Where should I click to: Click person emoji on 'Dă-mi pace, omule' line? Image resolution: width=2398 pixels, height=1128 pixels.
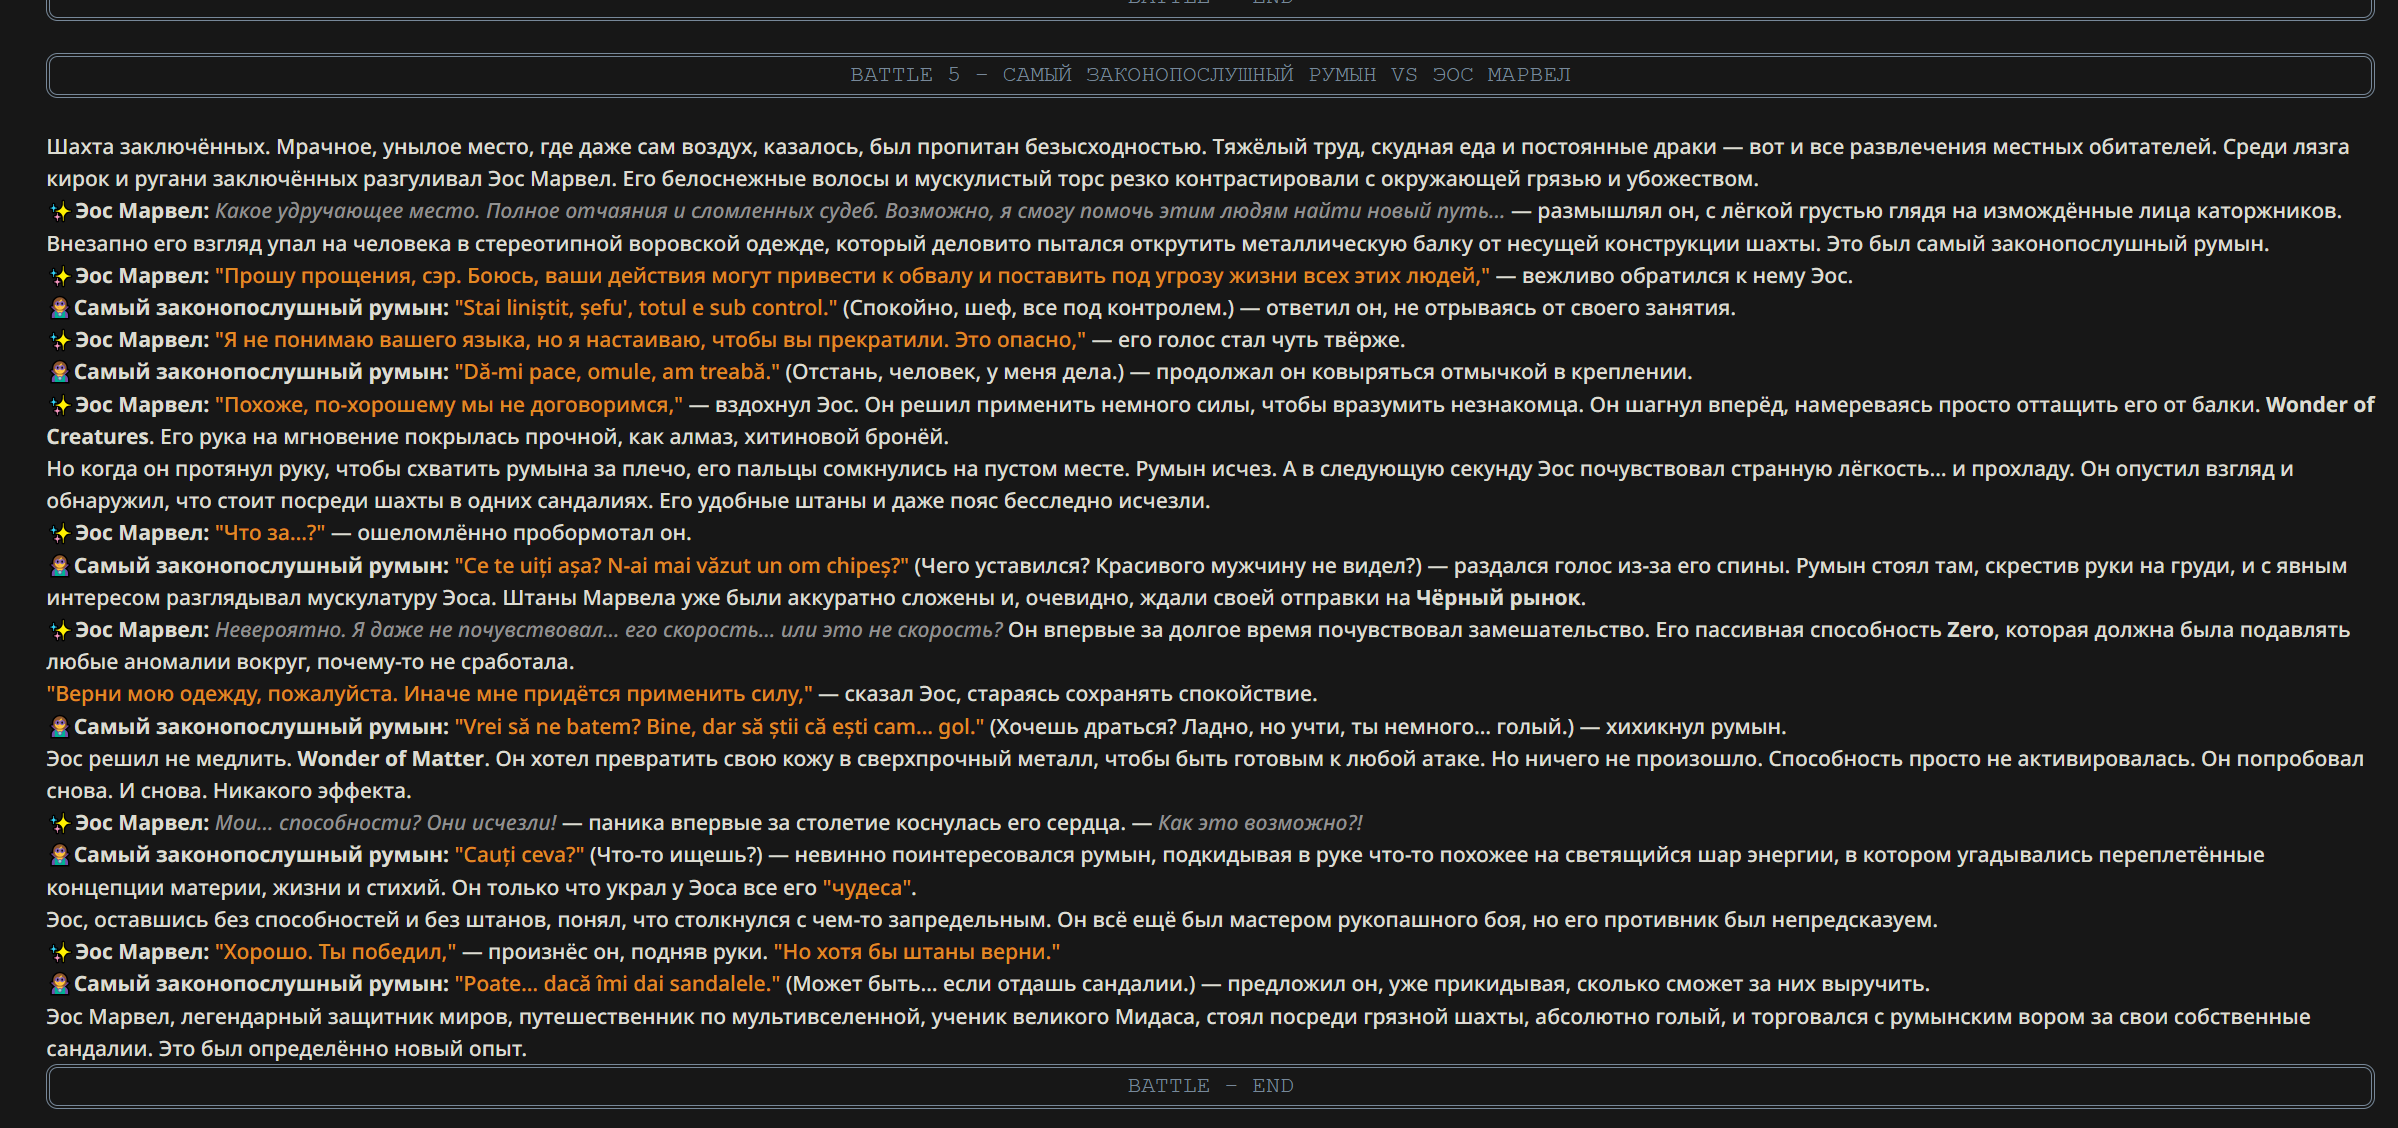tap(60, 372)
